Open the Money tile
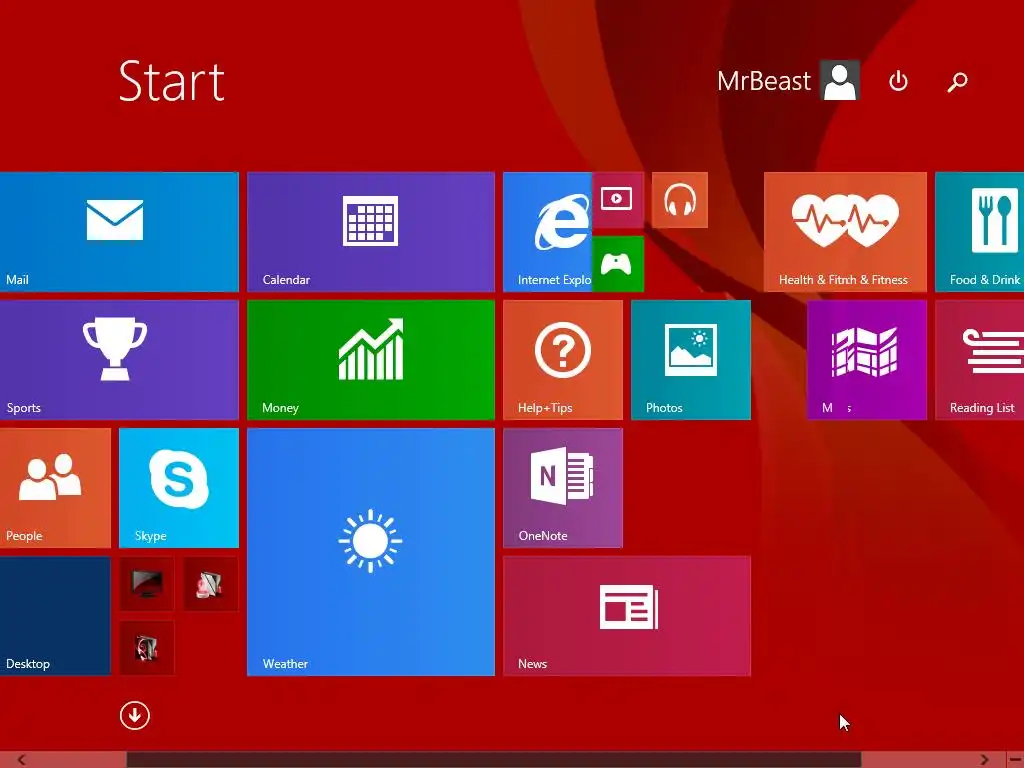Viewport: 1024px width, 768px height. tap(371, 360)
